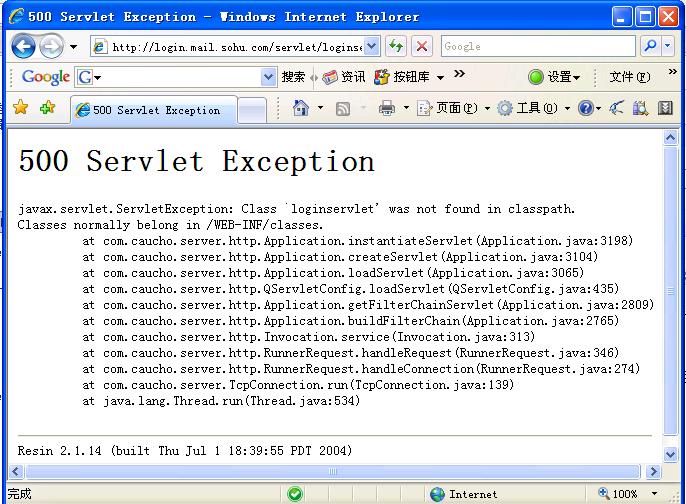This screenshot has width=686, height=504.
Task: Click the java.lang.Thread.run stack trace line
Action: click(x=221, y=401)
